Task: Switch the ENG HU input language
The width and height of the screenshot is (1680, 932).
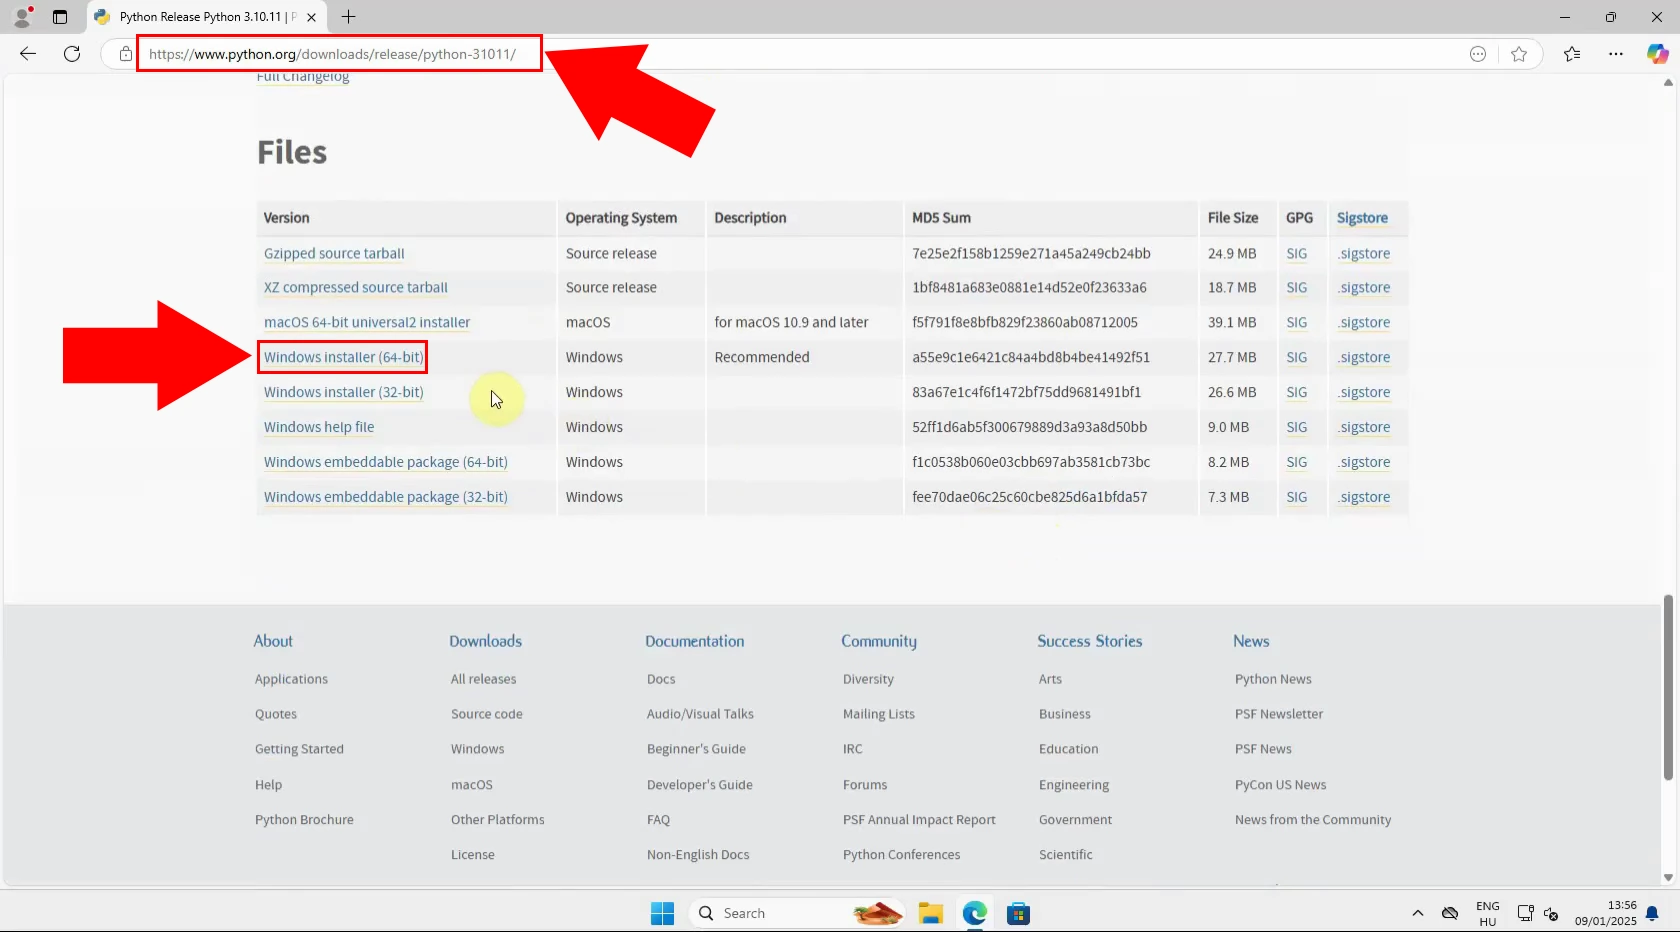Action: 1488,913
